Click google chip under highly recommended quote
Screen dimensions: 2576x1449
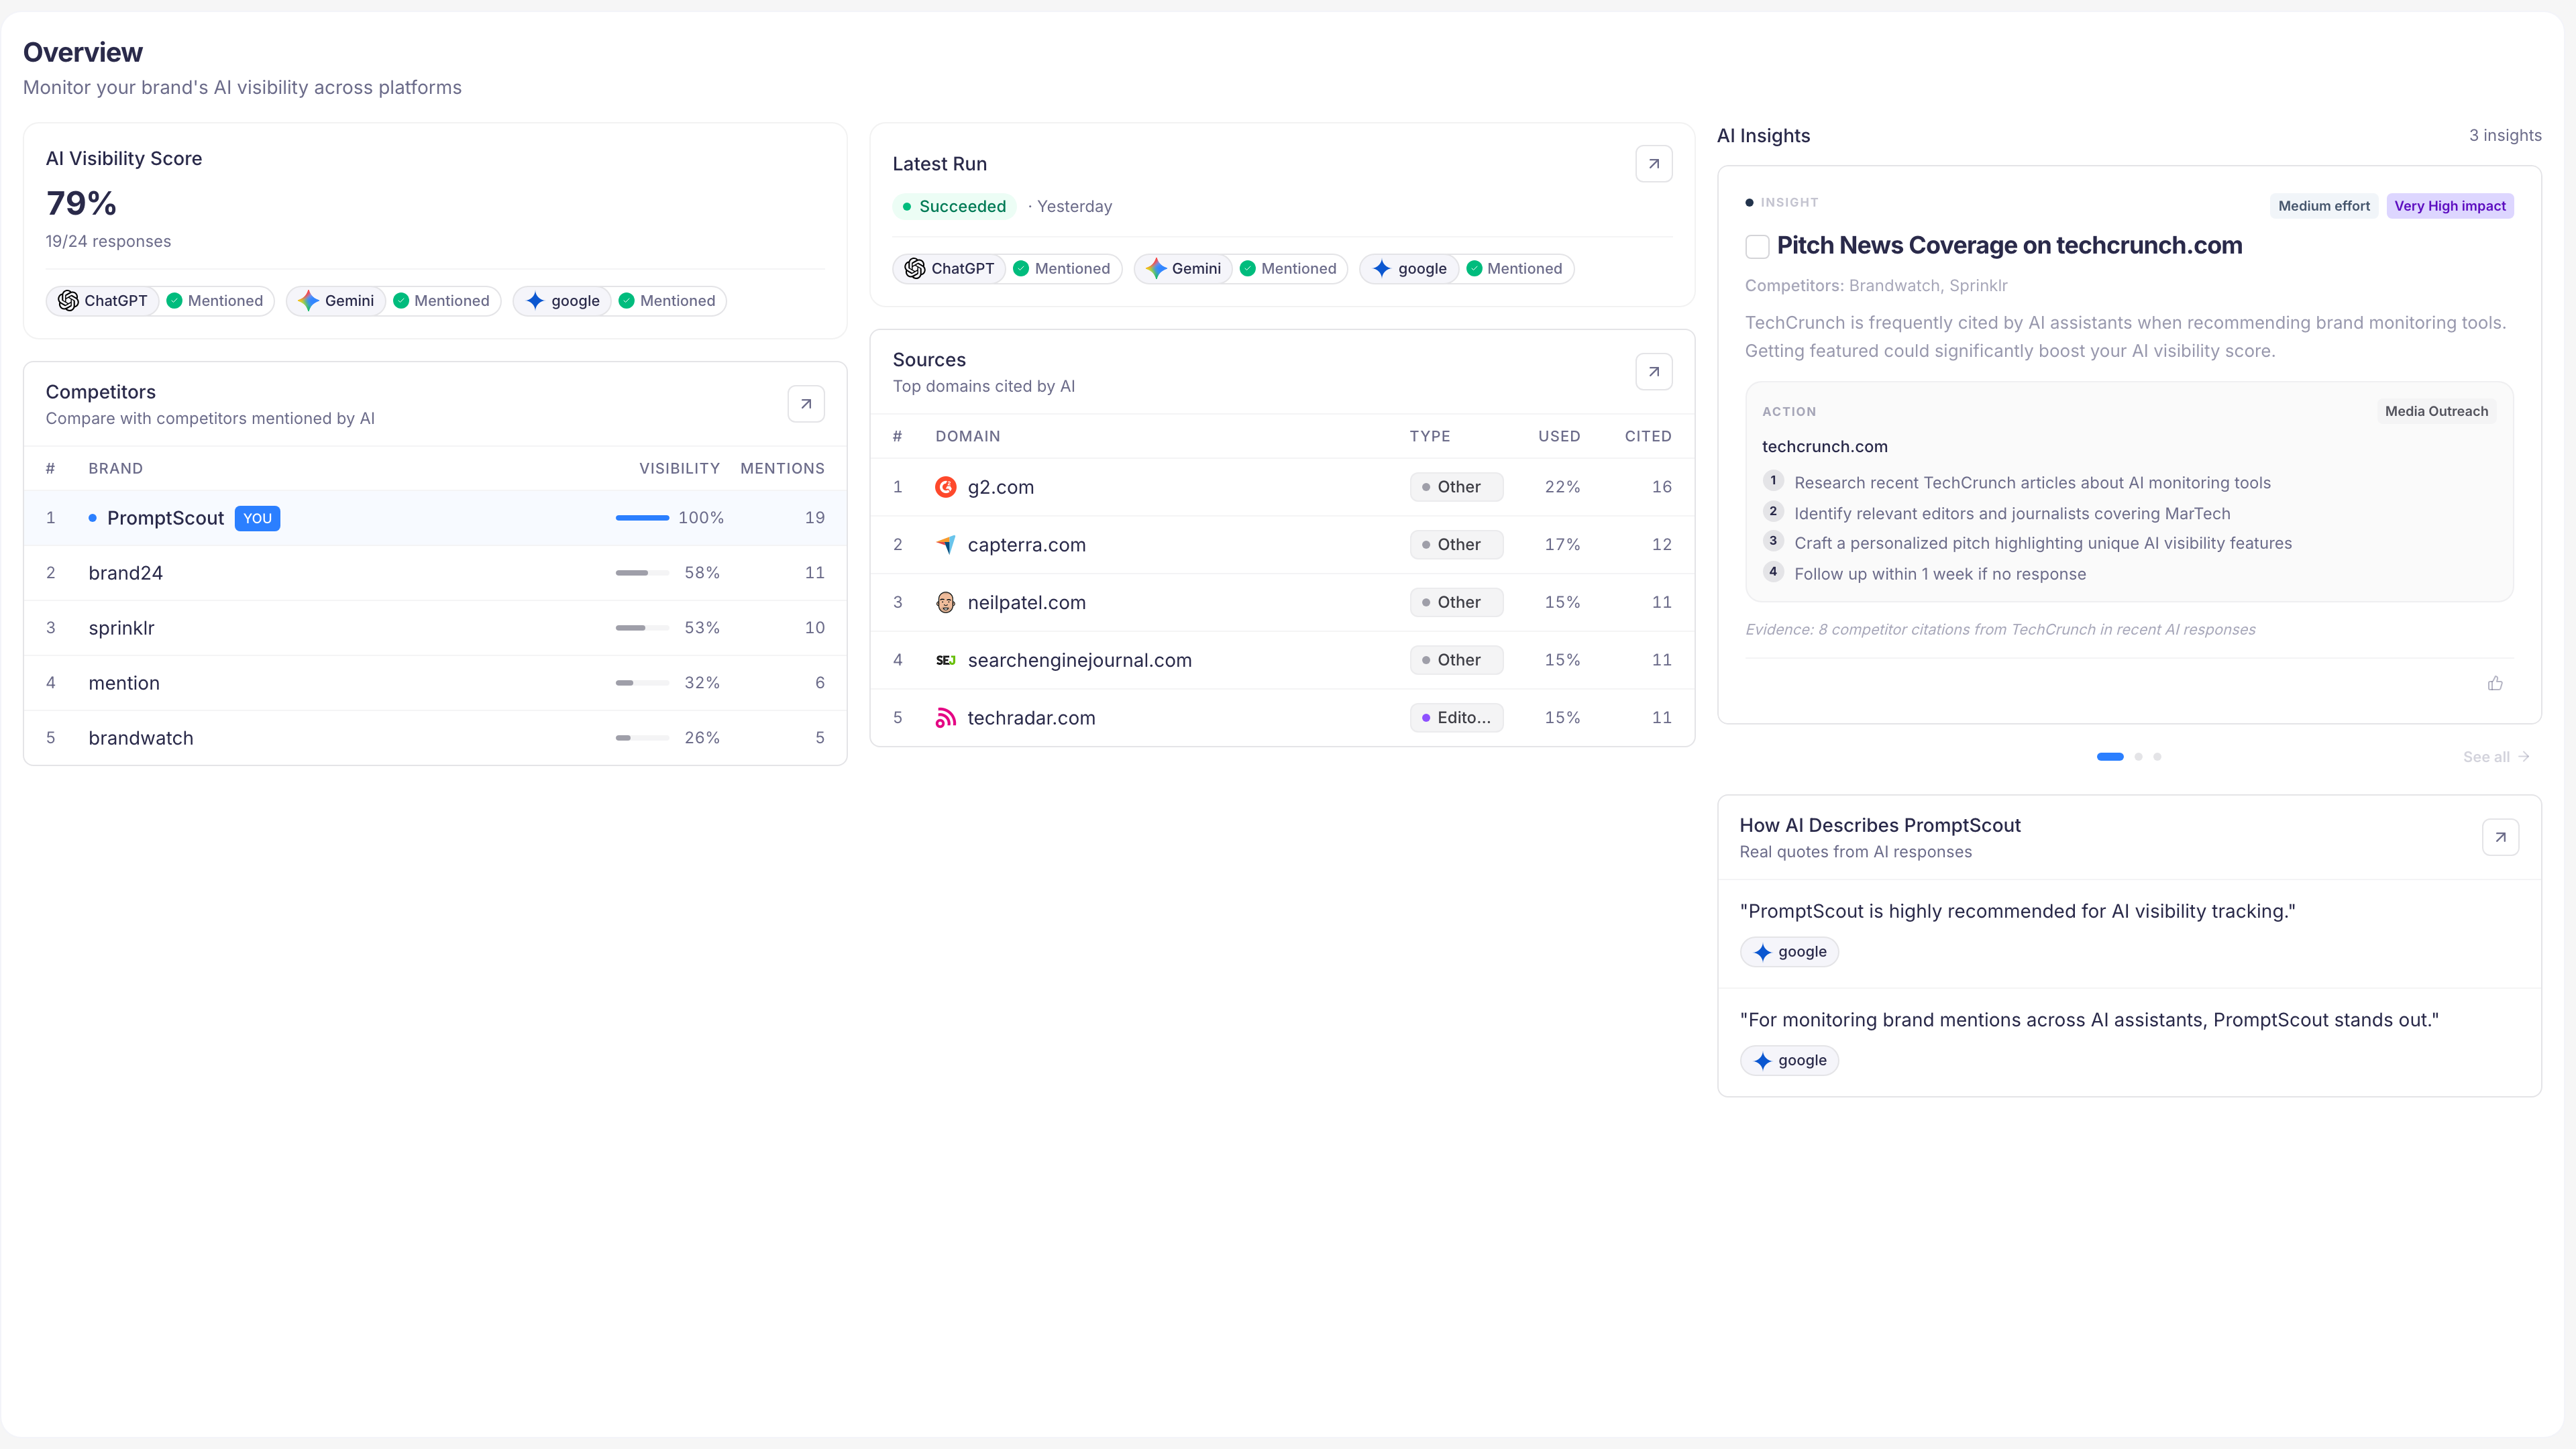coord(1790,952)
